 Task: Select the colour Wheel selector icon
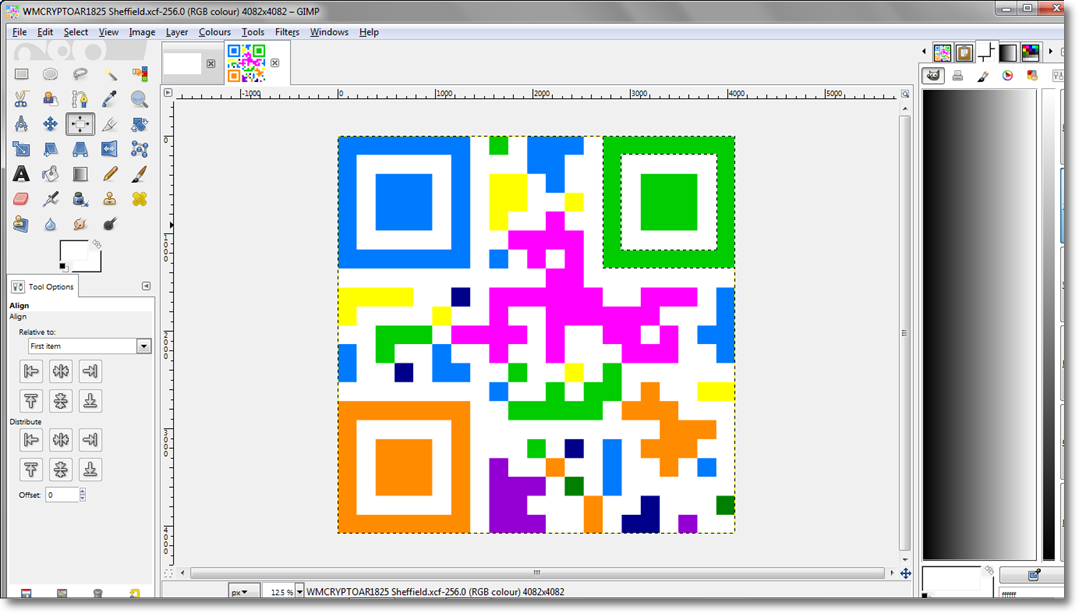(x=1007, y=76)
